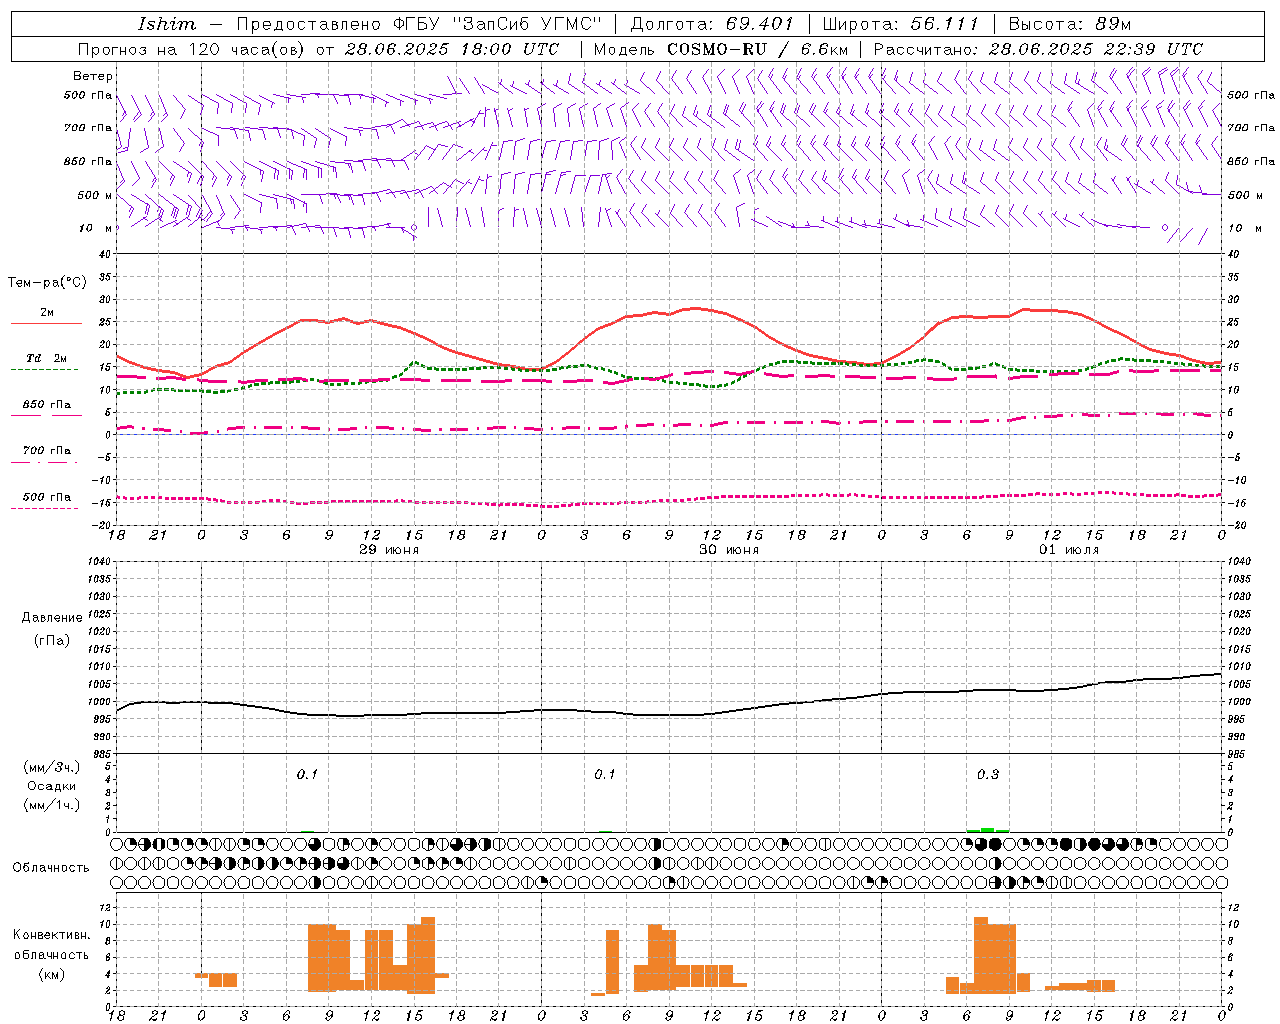Click the Осадки precipitation label
The image size is (1280, 1024).
coord(52,786)
